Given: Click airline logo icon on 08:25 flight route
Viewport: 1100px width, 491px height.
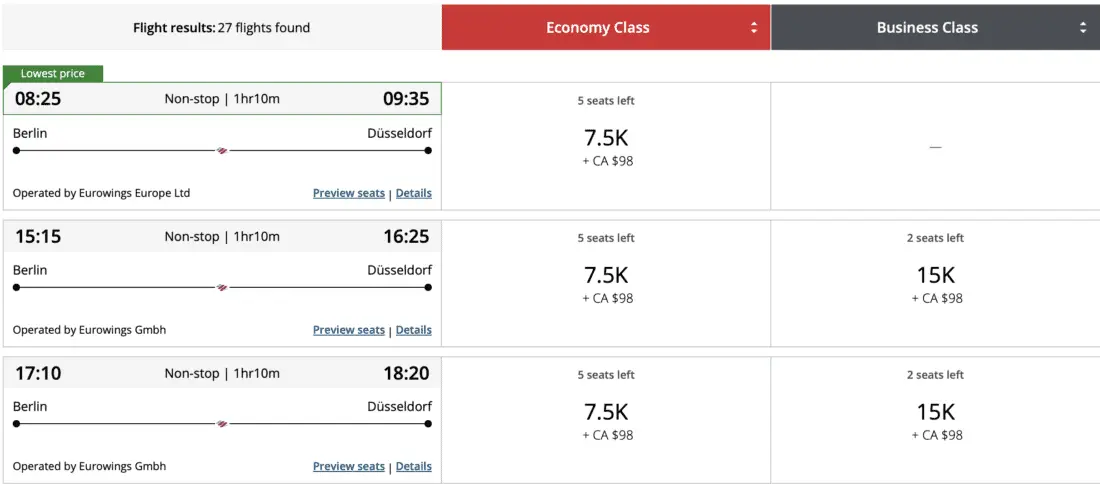Looking at the screenshot, I should point(222,151).
